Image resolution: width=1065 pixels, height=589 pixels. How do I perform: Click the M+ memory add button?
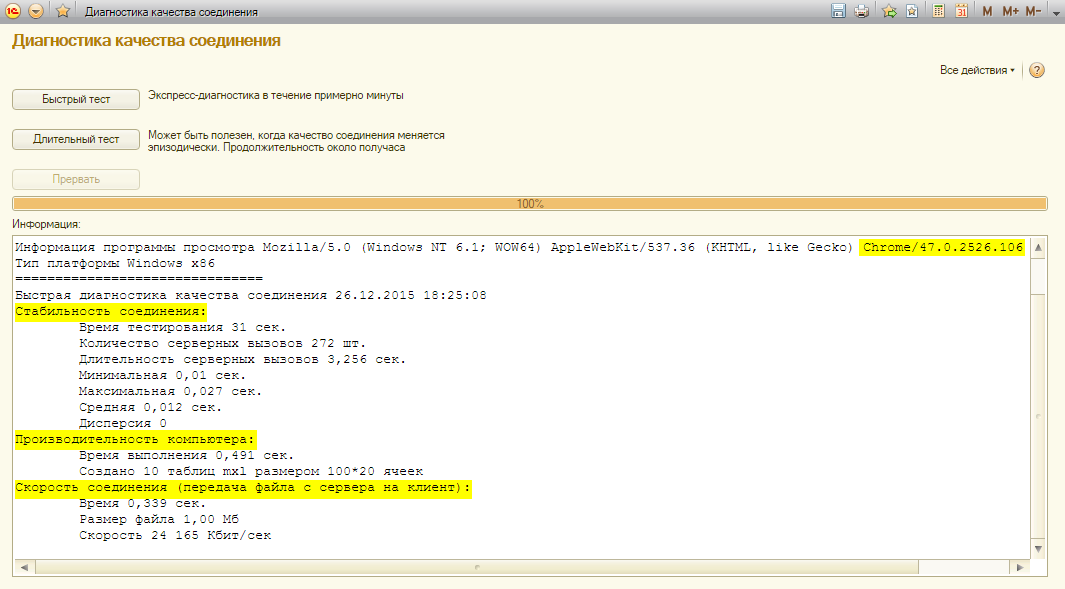pos(1010,12)
